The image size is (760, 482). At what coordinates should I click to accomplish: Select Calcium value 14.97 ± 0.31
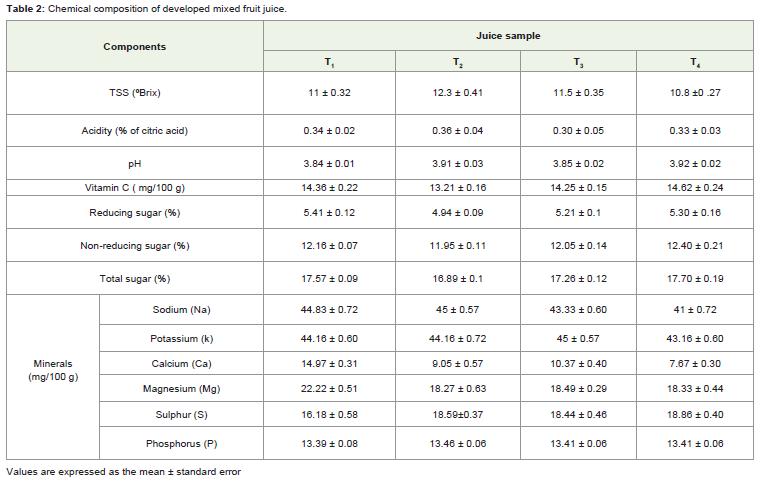click(329, 364)
